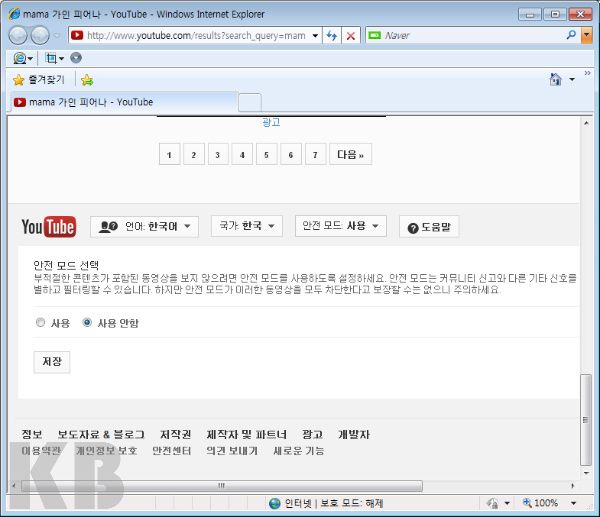This screenshot has height=517, width=600.
Task: Click the IE back navigation button
Action: click(18, 36)
